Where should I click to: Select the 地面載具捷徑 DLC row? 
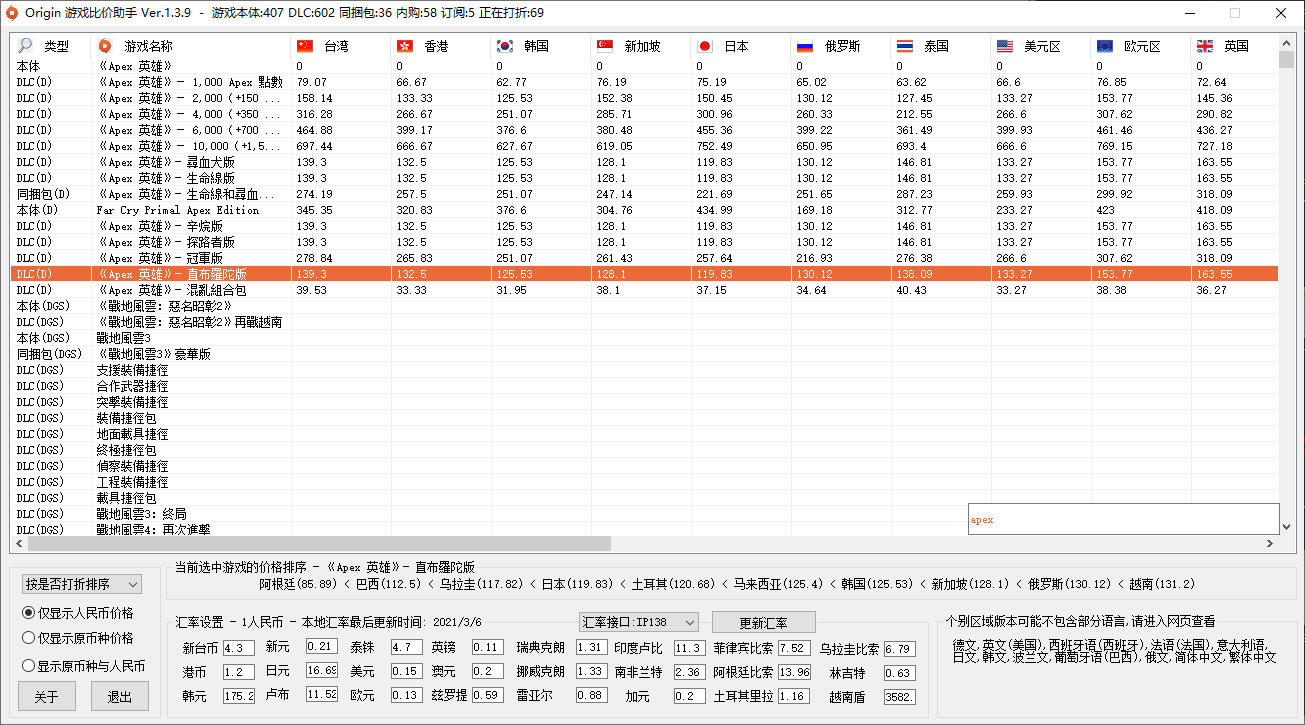[645, 434]
